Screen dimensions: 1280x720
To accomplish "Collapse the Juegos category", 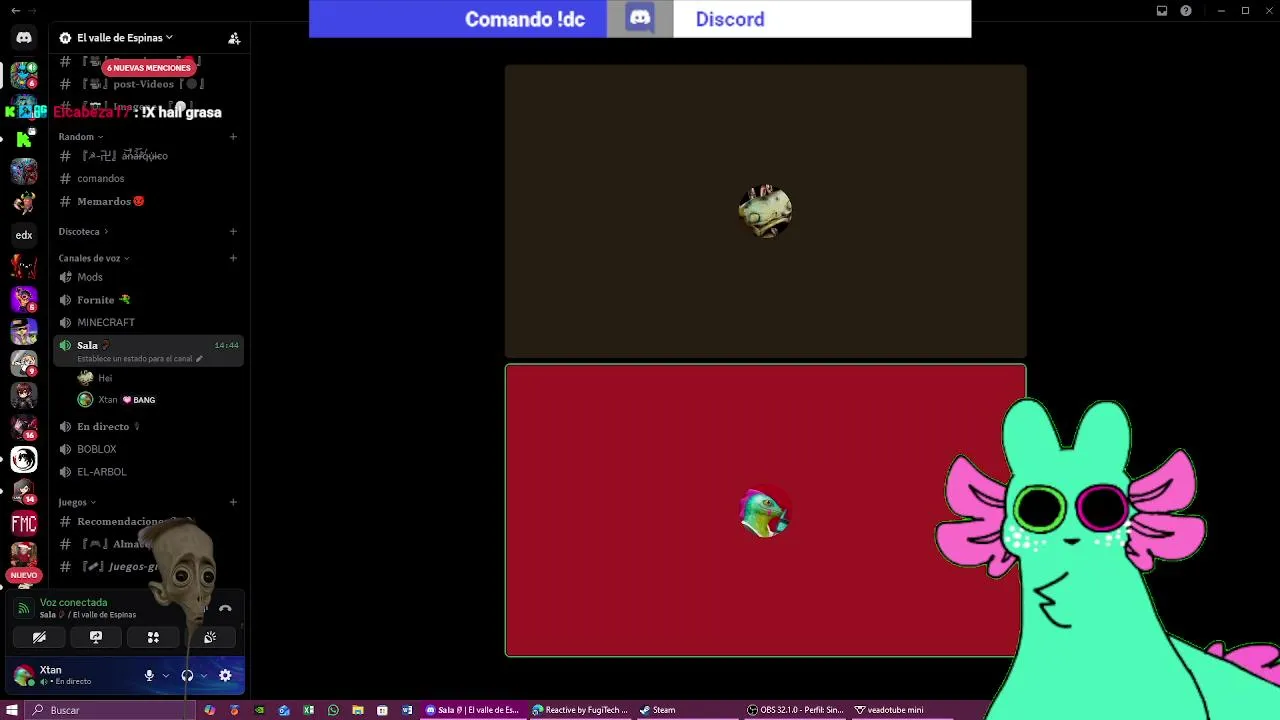I will tap(77, 502).
